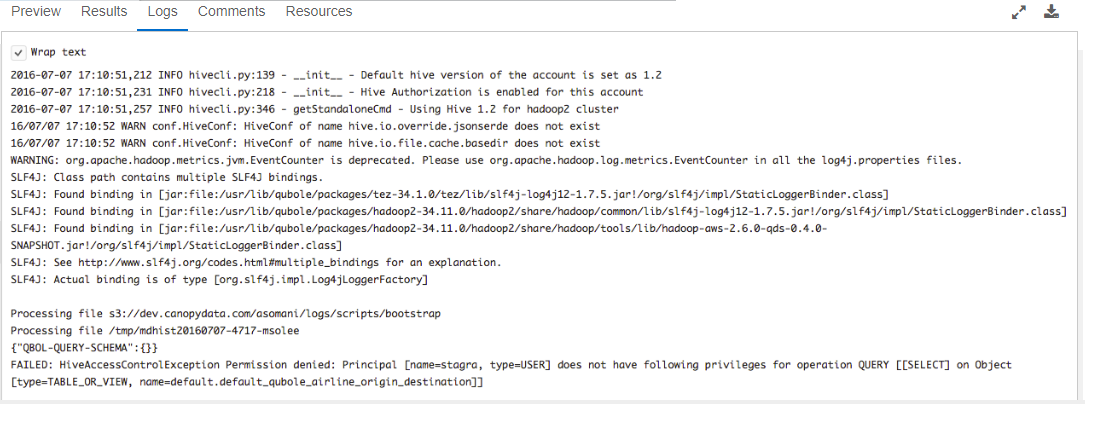Open the Comments tab
The image size is (1102, 442).
[x=231, y=12]
